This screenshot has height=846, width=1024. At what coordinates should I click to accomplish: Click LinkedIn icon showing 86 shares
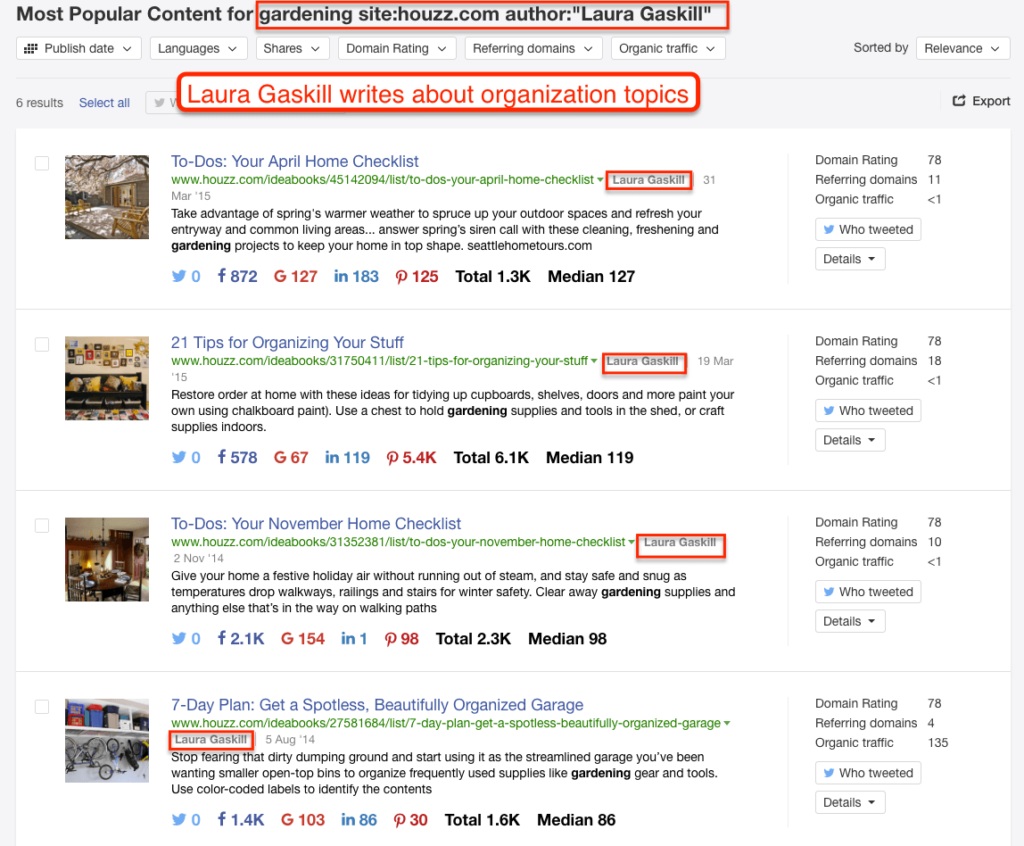pos(348,819)
